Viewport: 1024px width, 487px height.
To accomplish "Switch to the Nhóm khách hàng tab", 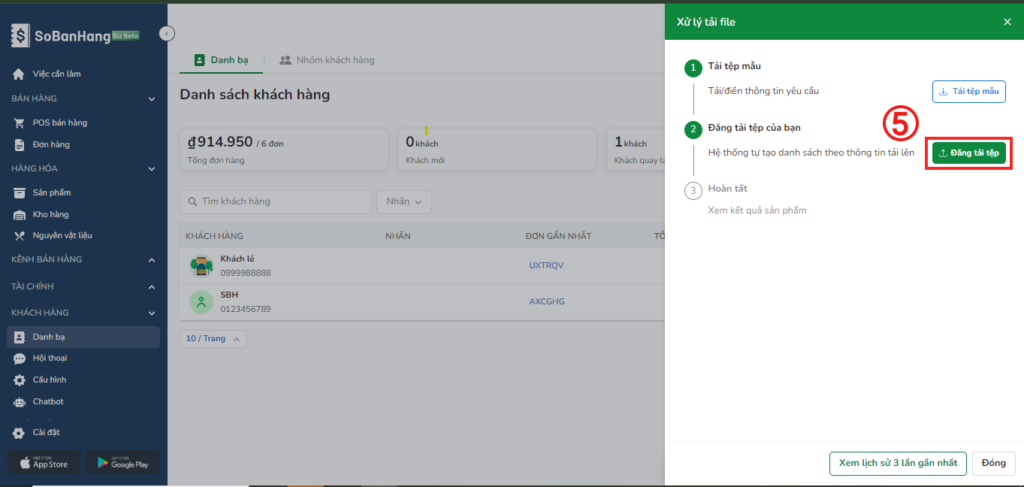I will pyautogui.click(x=327, y=60).
